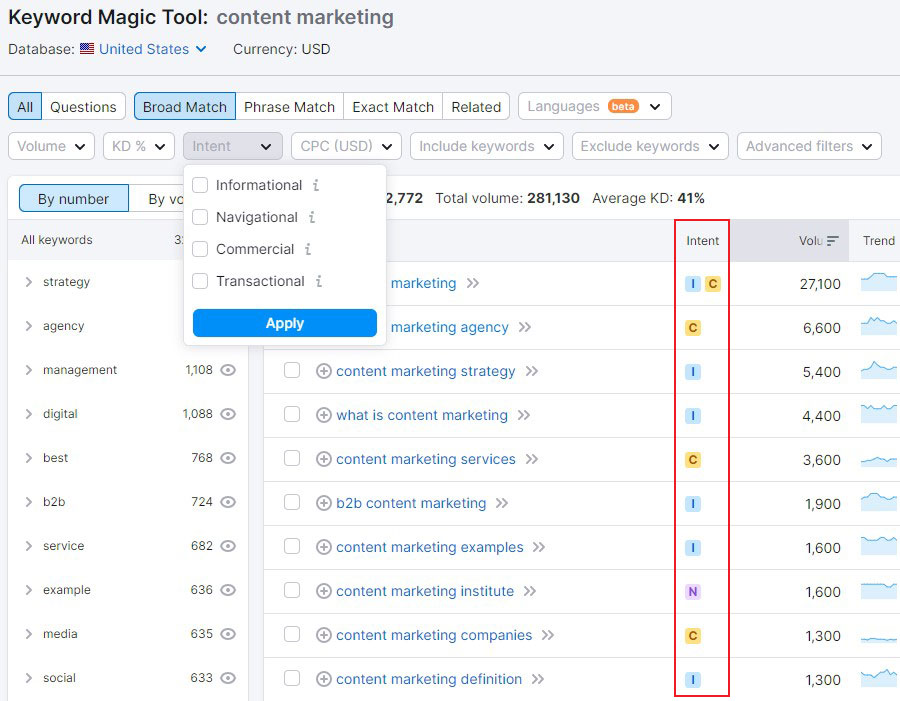Click the plus icon for content marketing strategy

coord(324,371)
